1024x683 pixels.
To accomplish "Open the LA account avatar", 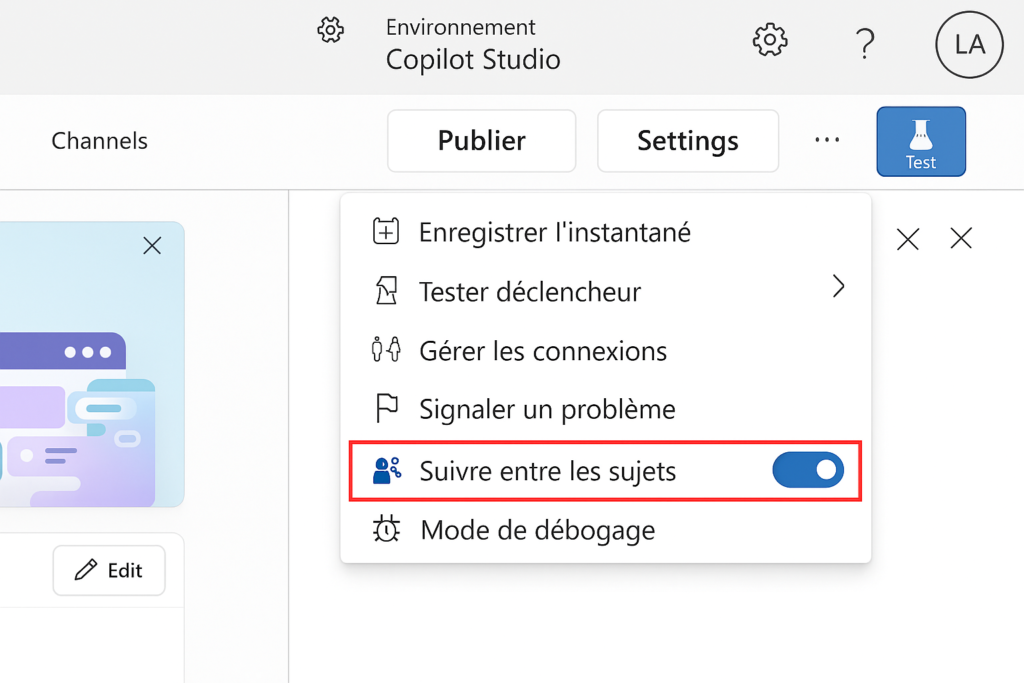I will (969, 44).
